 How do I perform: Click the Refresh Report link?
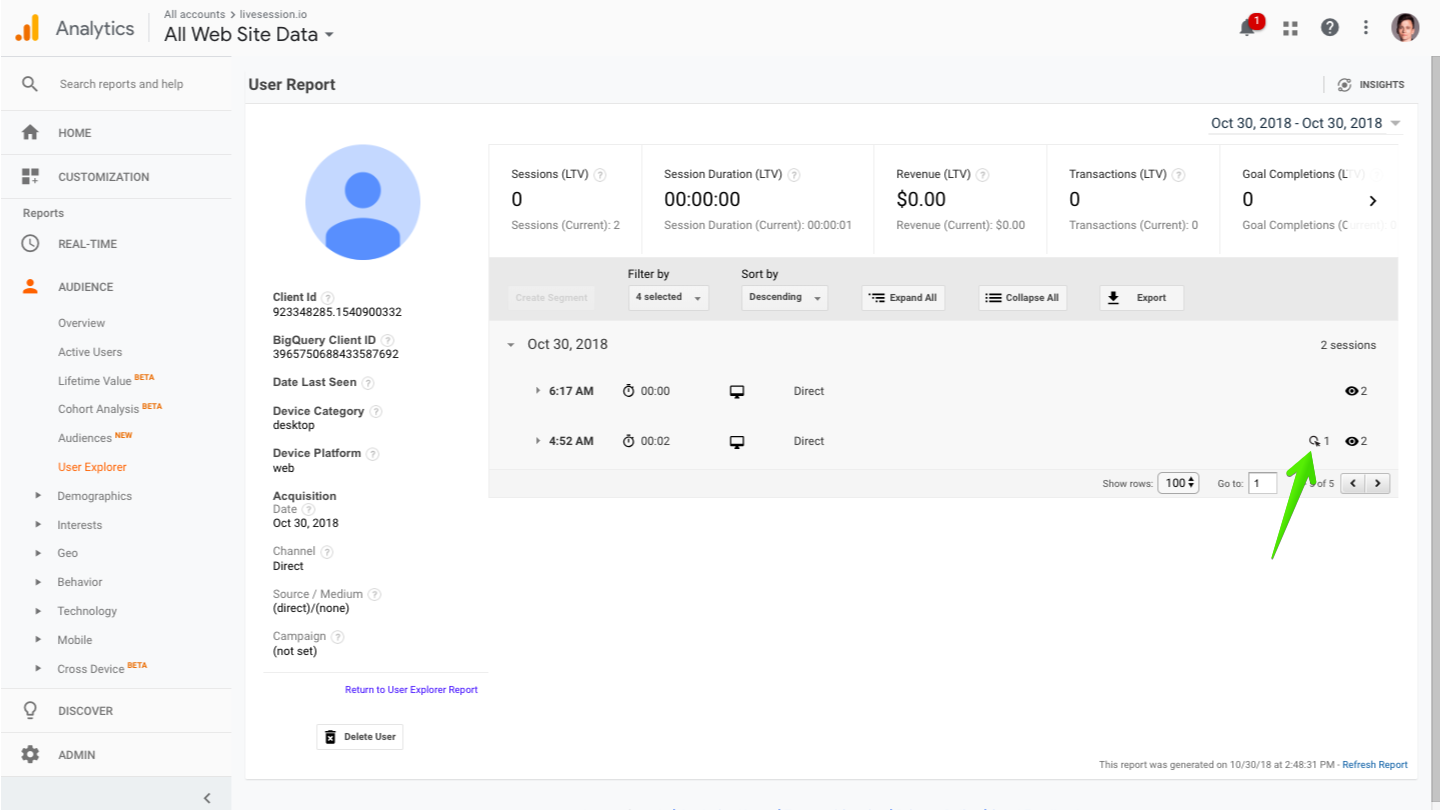(1374, 764)
